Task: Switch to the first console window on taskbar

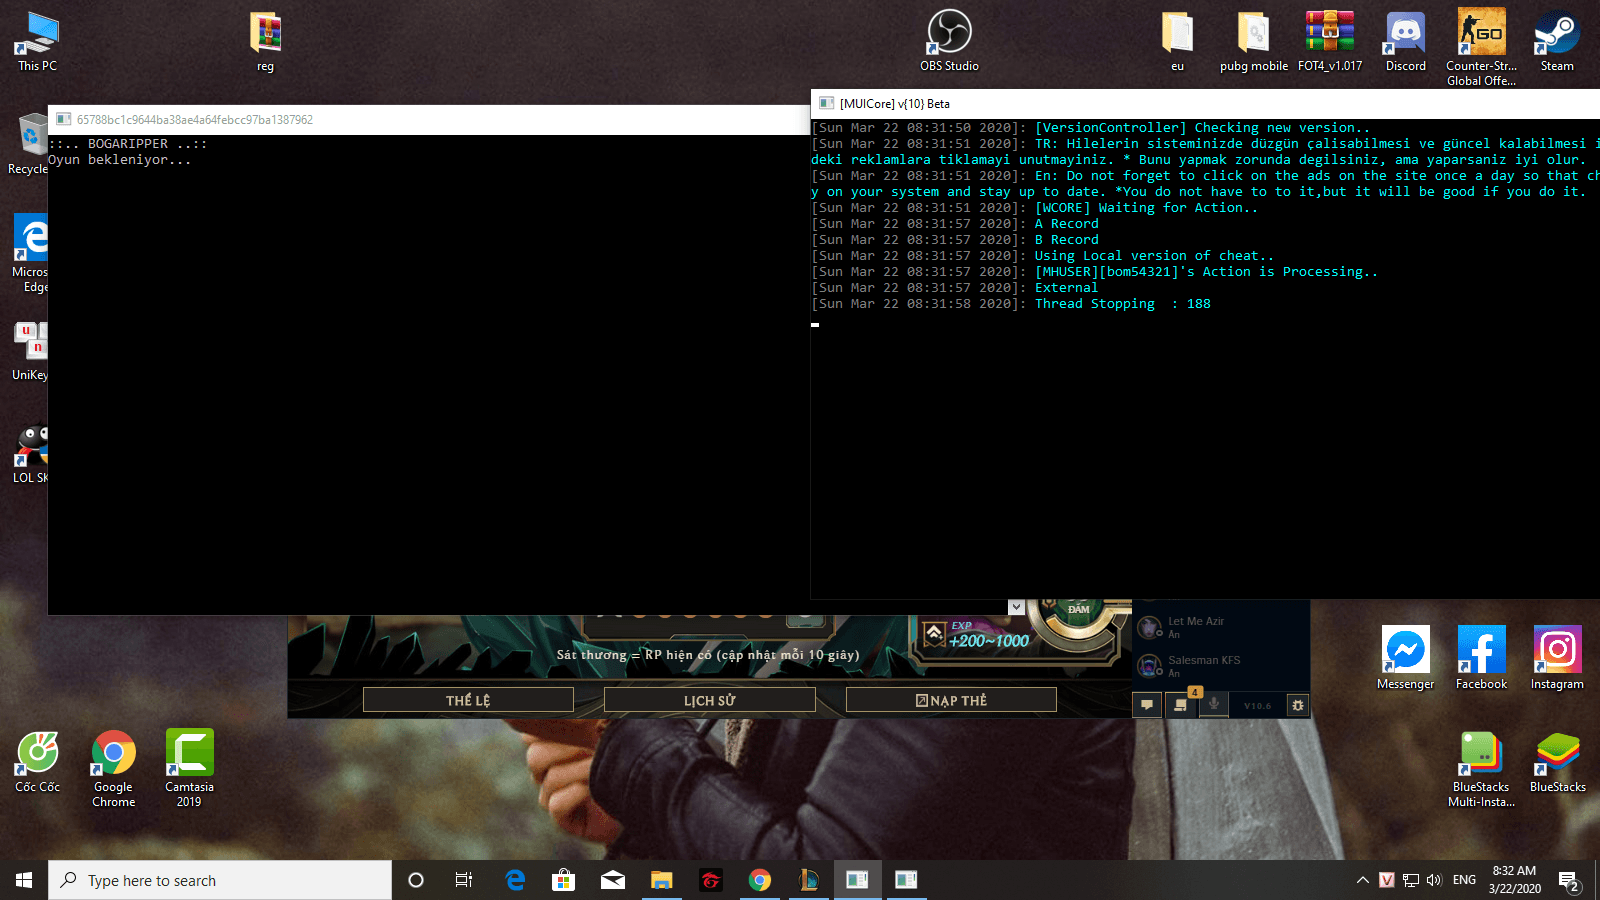Action: coord(857,880)
